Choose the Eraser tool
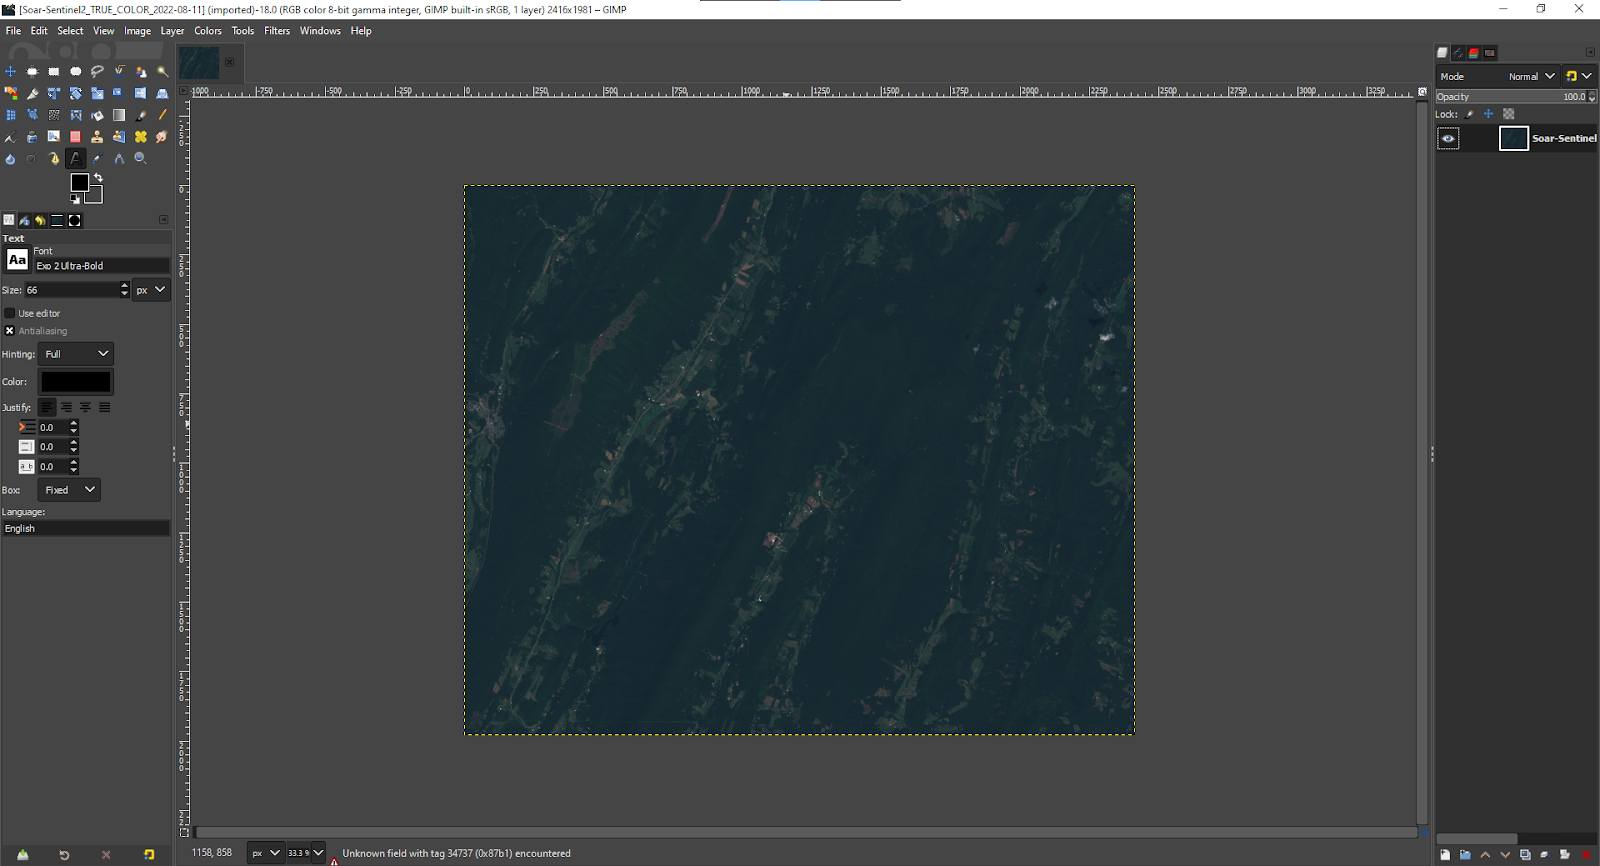This screenshot has height=866, width=1600. point(75,136)
